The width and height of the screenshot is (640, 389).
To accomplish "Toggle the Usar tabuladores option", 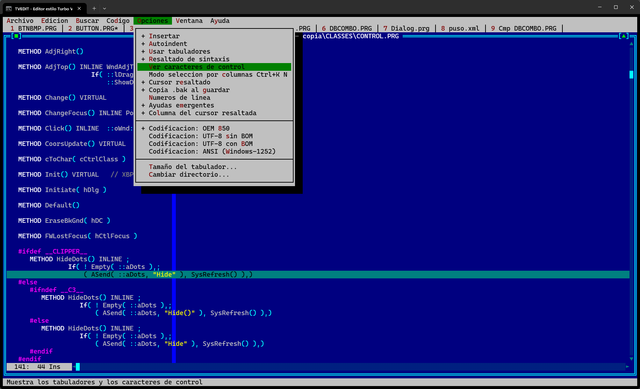I will pos(214,51).
